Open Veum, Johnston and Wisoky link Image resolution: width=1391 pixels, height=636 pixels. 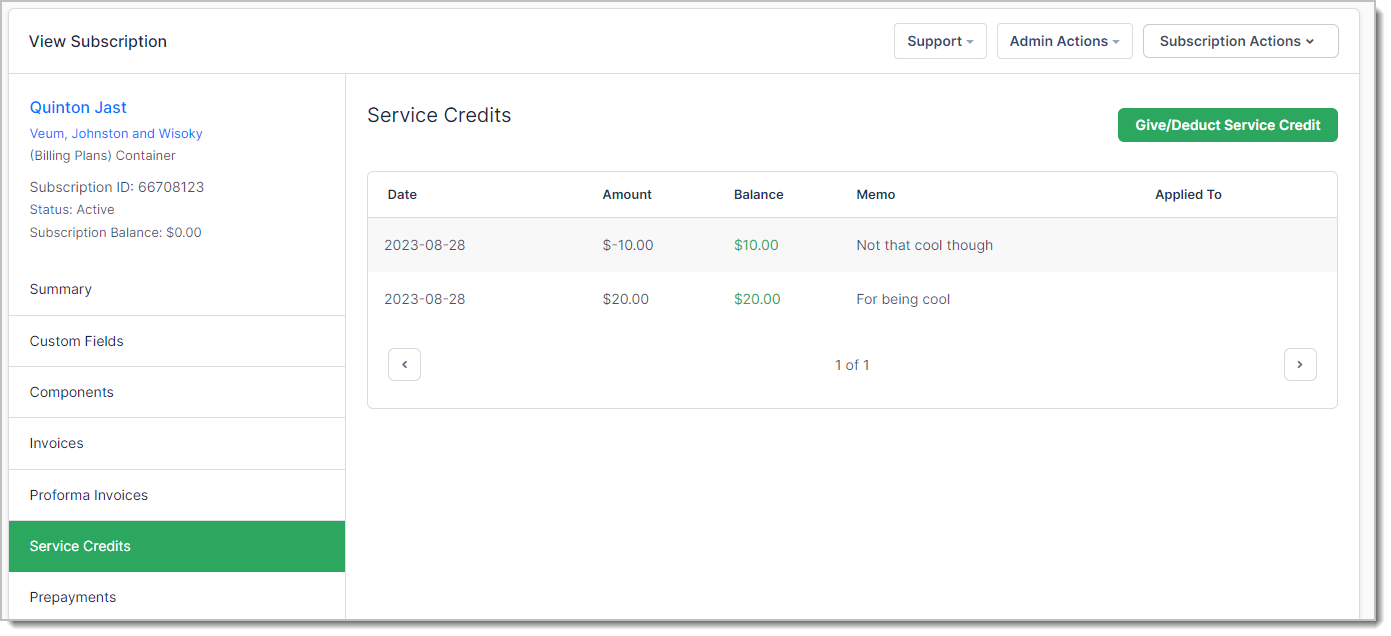click(x=116, y=133)
